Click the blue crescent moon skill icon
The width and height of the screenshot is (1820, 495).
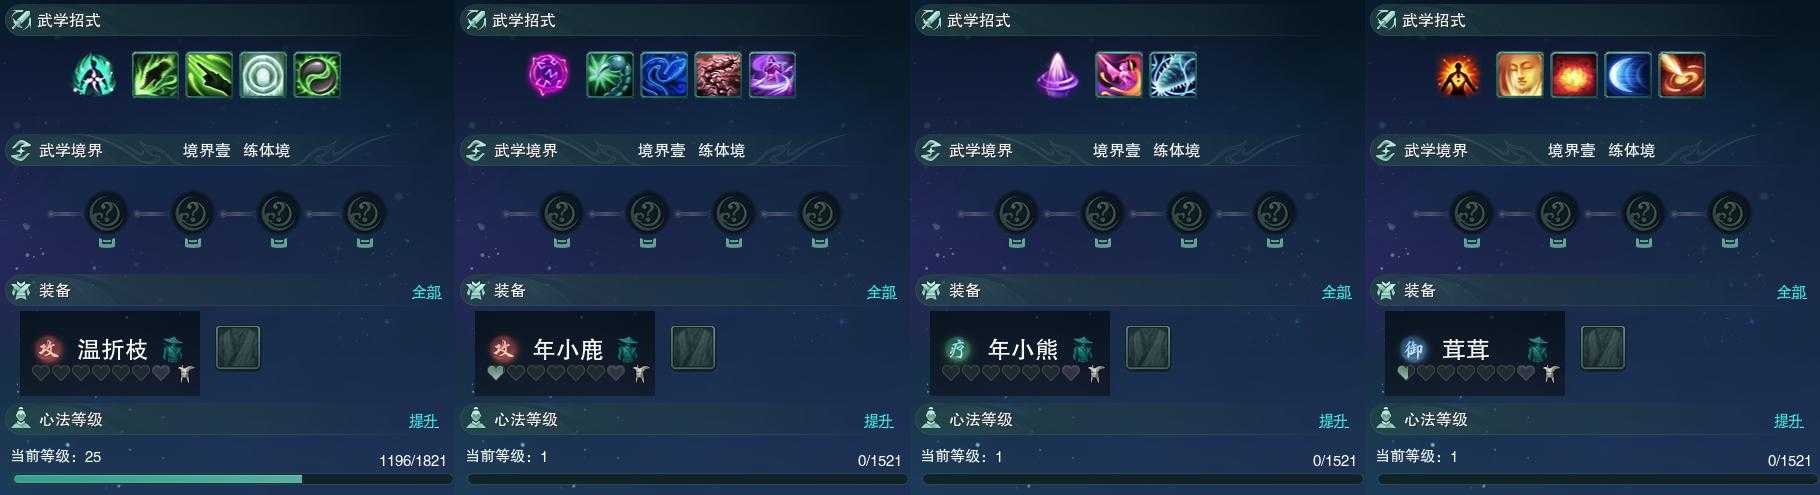[1627, 75]
